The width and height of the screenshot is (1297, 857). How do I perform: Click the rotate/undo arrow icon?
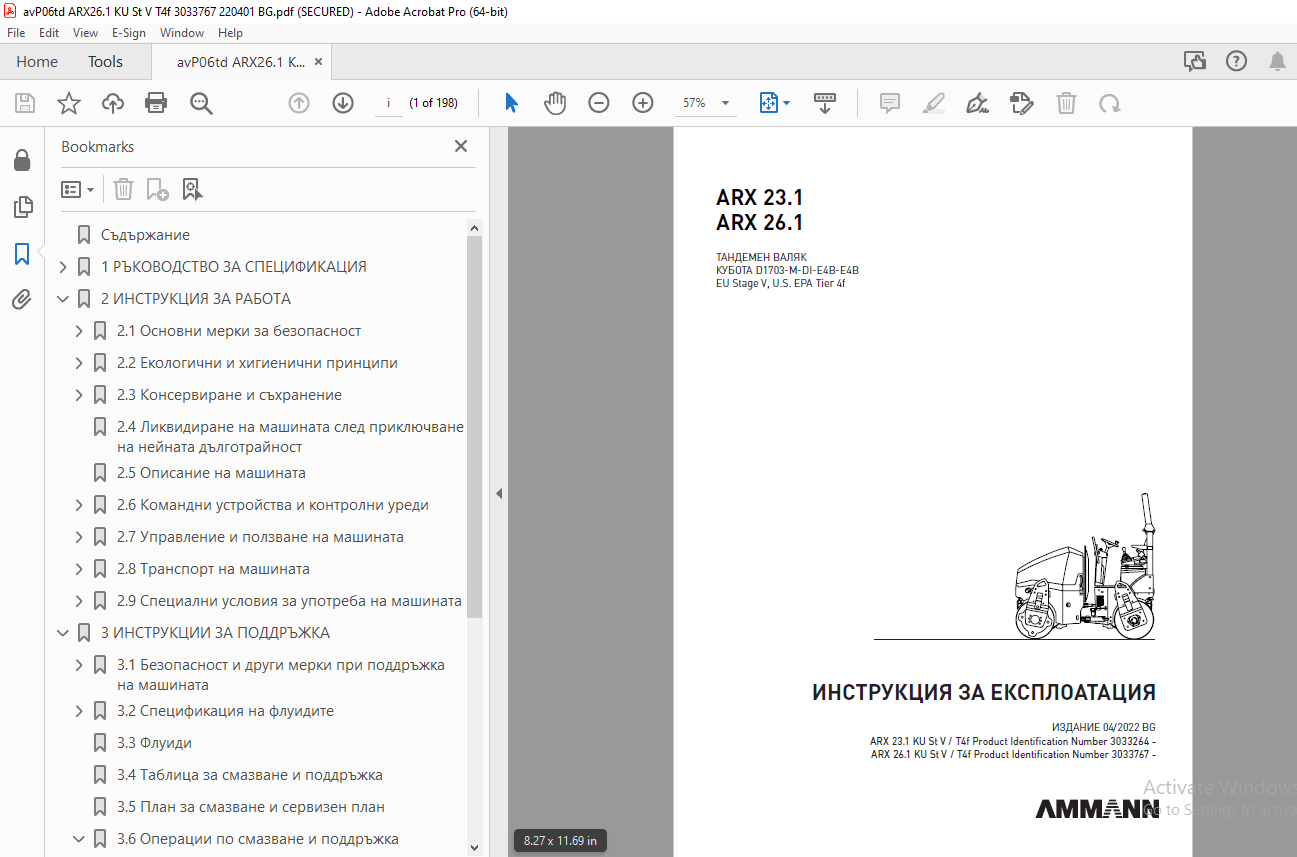pyautogui.click(x=1109, y=103)
